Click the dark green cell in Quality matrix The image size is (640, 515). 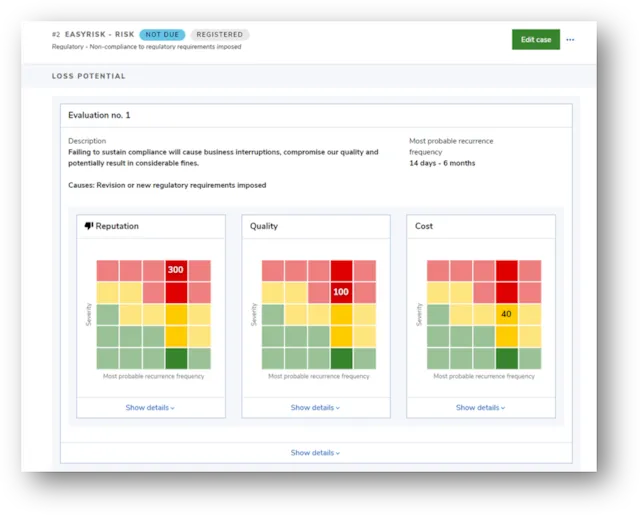point(341,358)
